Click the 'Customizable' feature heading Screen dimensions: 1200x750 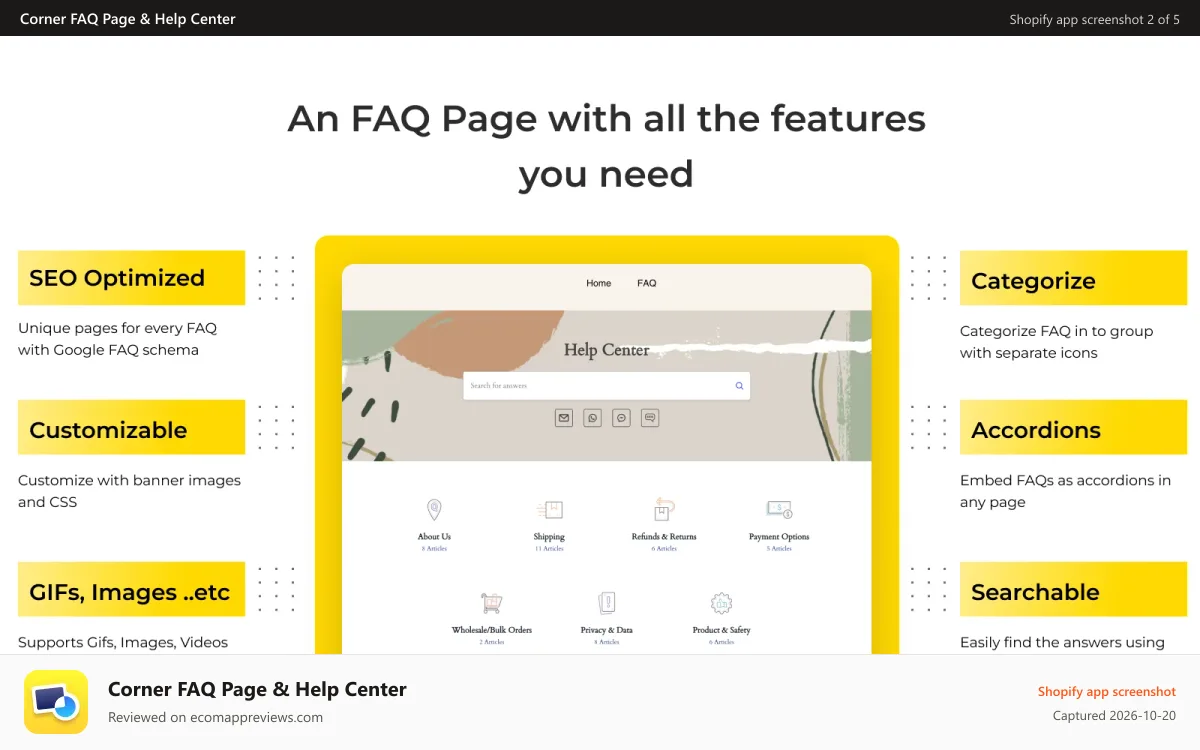click(x=108, y=430)
